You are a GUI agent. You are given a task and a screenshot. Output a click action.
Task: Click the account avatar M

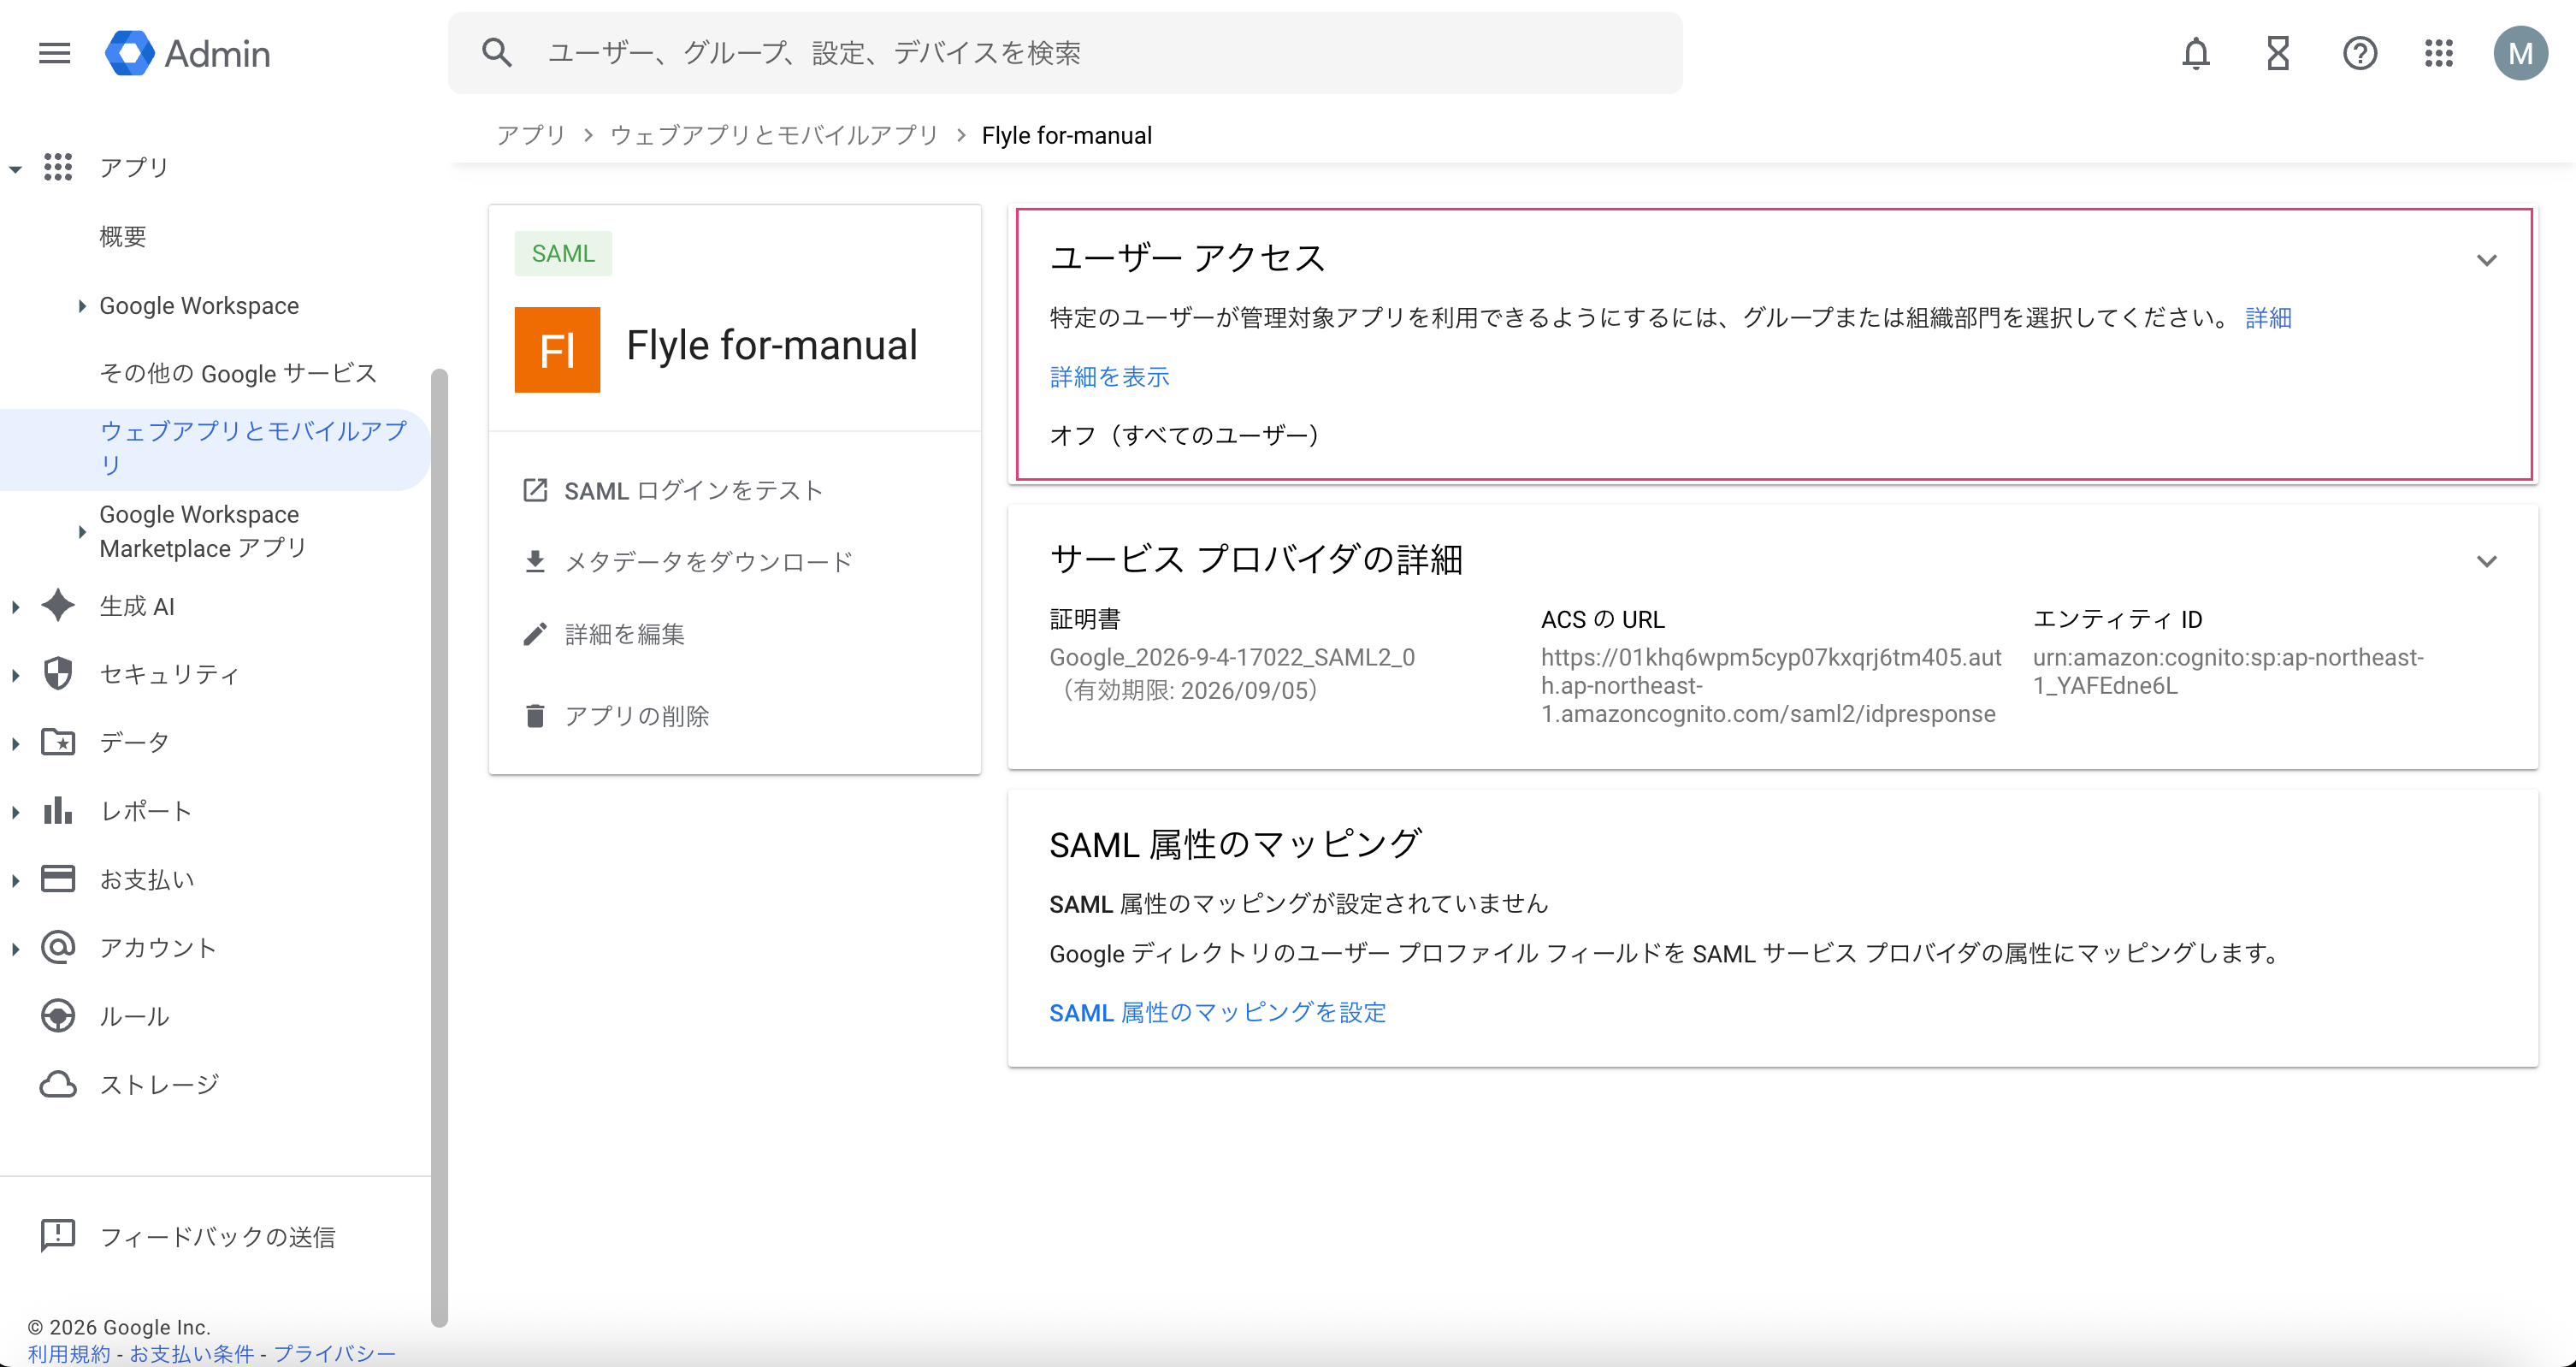2519,53
